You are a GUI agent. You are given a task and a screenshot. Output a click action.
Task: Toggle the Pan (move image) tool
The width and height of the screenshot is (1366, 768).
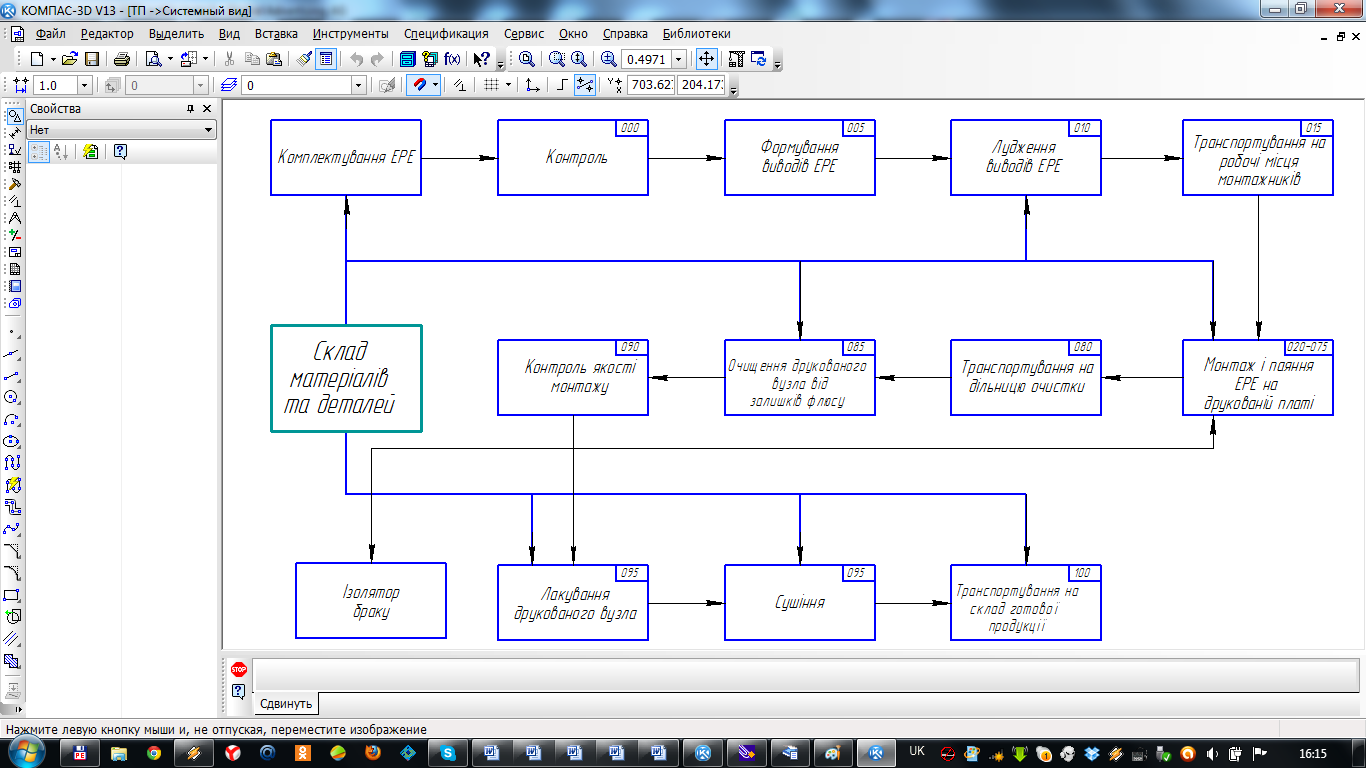[x=706, y=59]
